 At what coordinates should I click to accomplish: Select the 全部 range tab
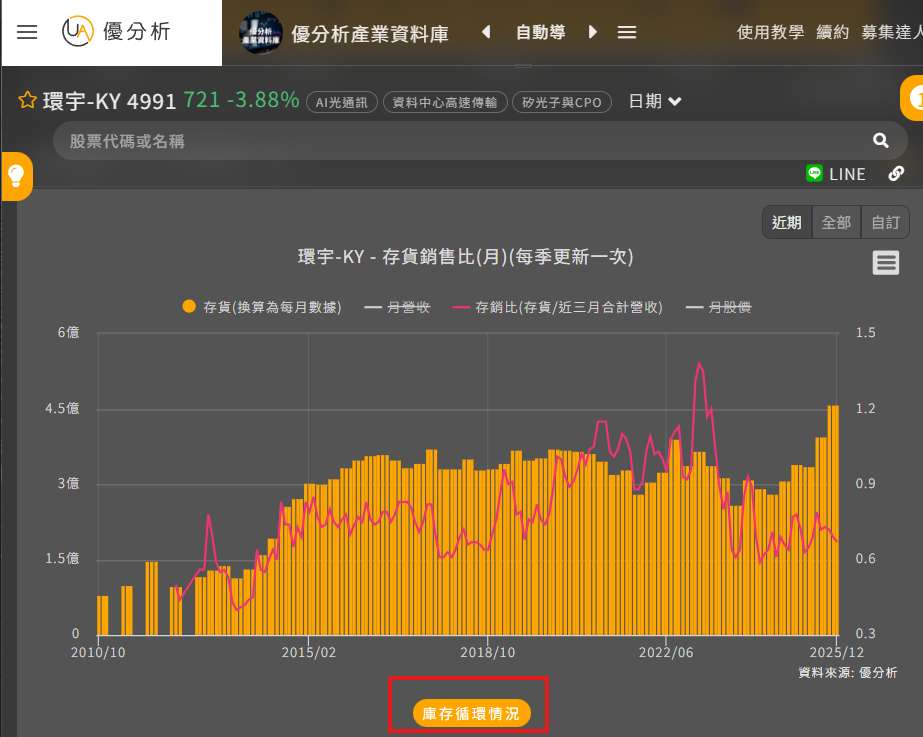836,222
